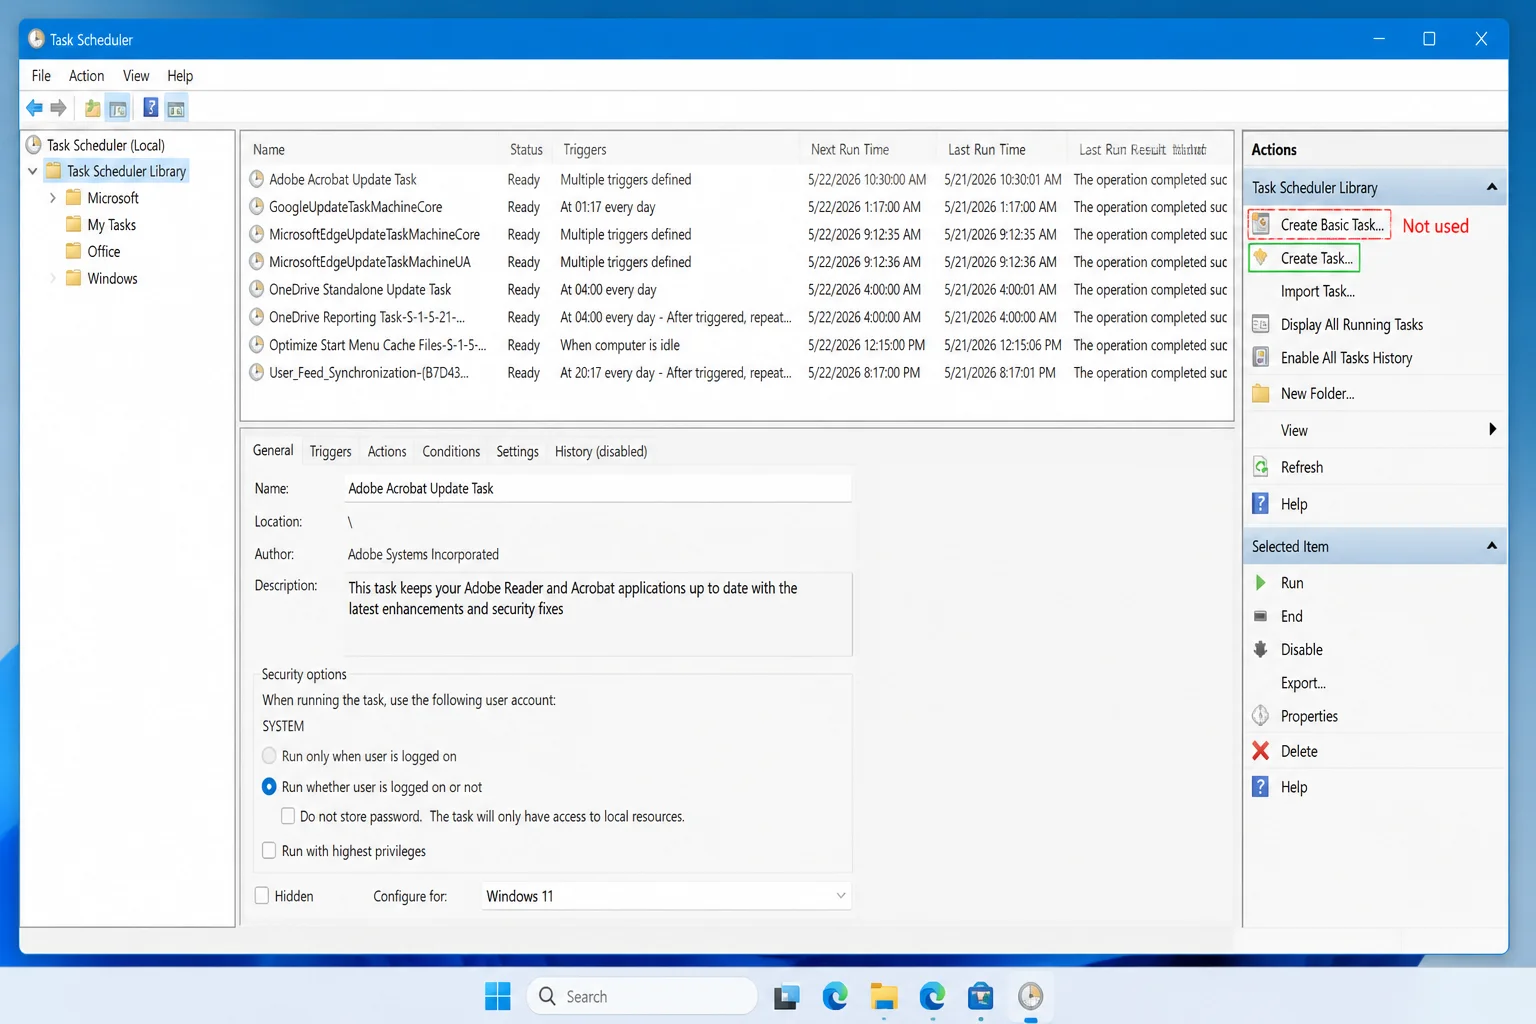The height and width of the screenshot is (1024, 1536).
Task: Click the taskbar Search box
Action: [642, 996]
